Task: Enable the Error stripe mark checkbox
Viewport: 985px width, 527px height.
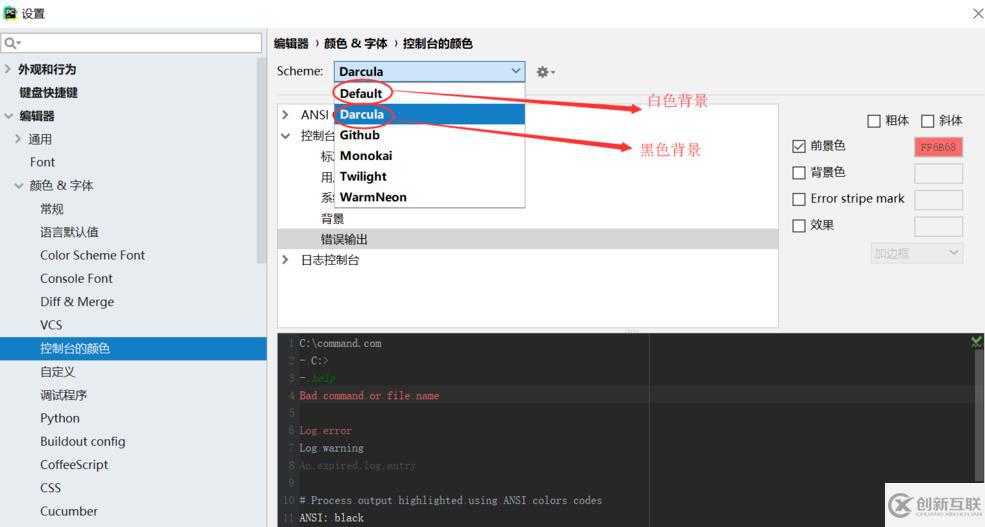Action: click(799, 199)
